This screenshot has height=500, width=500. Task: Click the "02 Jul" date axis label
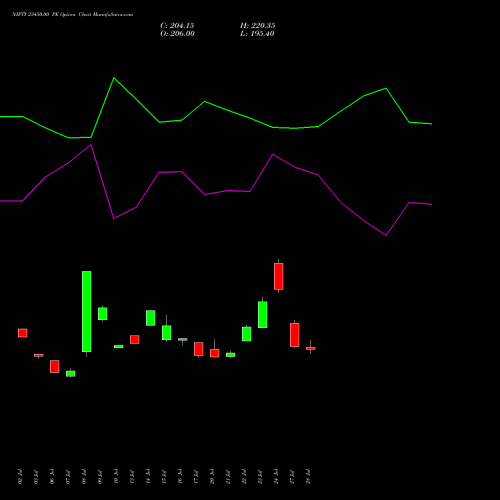pyautogui.click(x=20, y=476)
